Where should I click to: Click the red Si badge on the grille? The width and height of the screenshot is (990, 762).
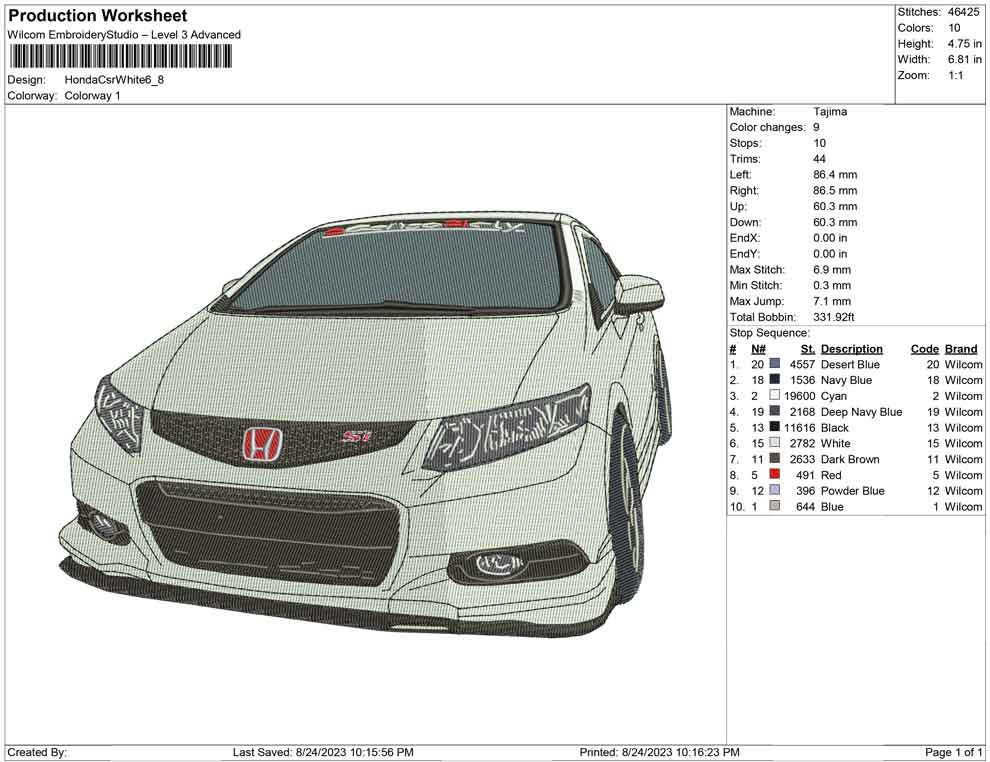tap(357, 437)
